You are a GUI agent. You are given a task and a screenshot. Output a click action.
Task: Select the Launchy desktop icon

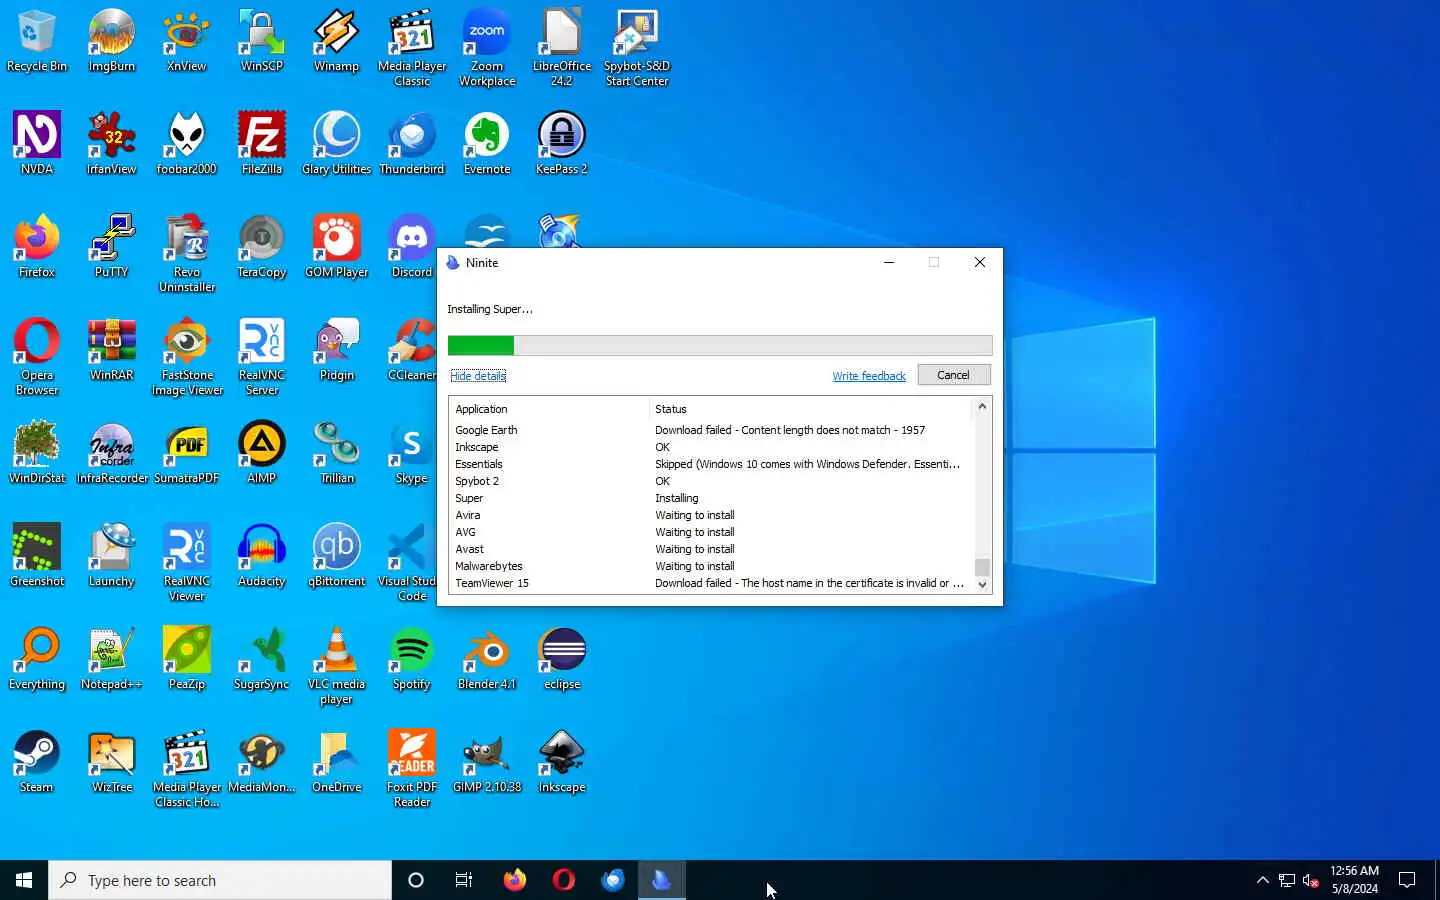click(x=111, y=556)
